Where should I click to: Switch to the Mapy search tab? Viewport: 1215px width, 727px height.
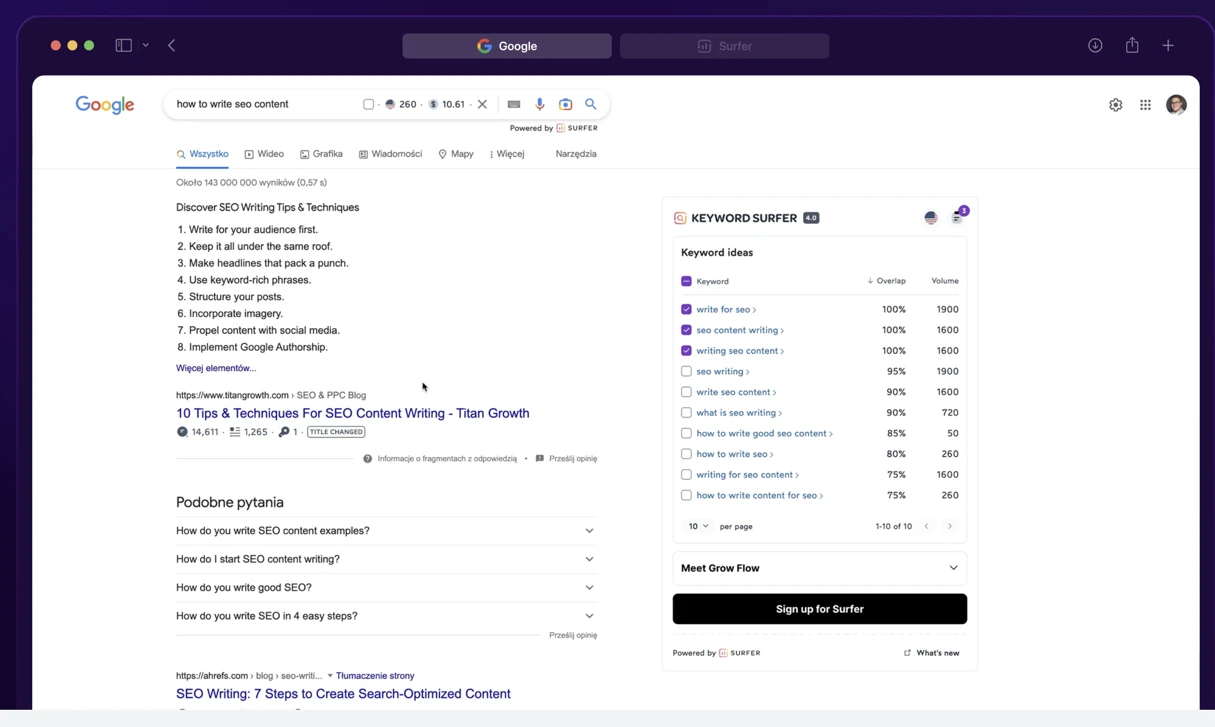(x=456, y=154)
